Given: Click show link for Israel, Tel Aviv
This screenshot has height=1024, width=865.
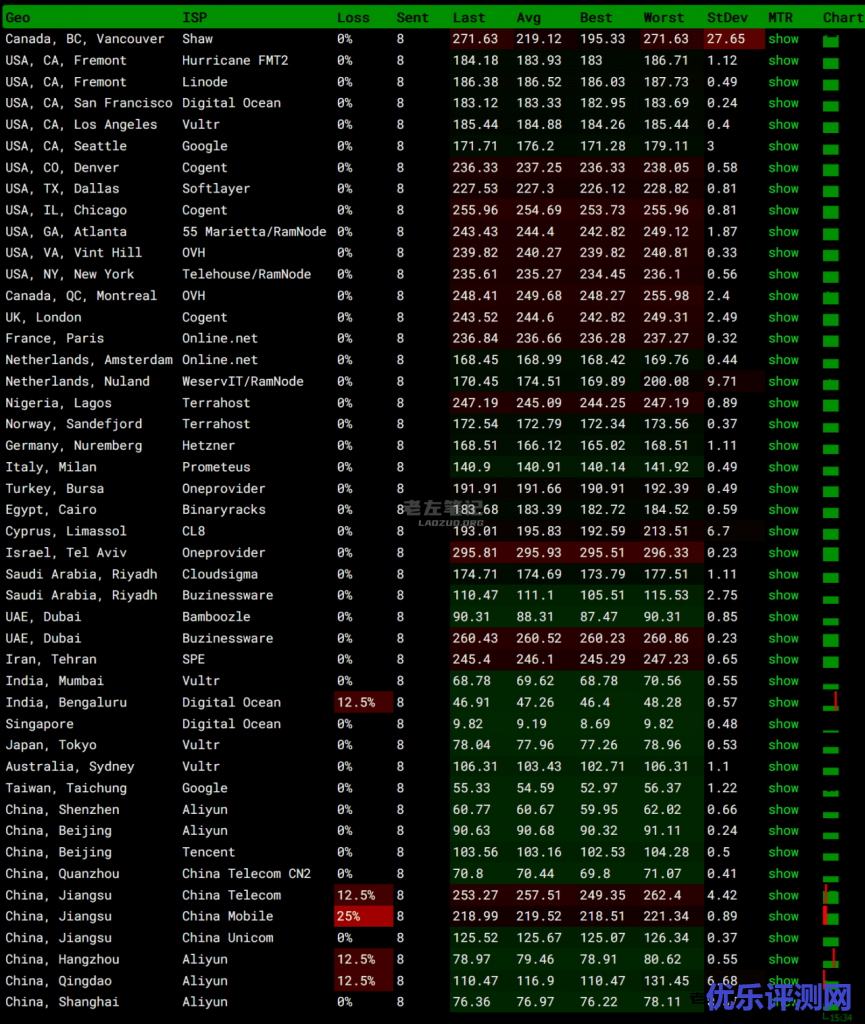Looking at the screenshot, I should coord(783,553).
